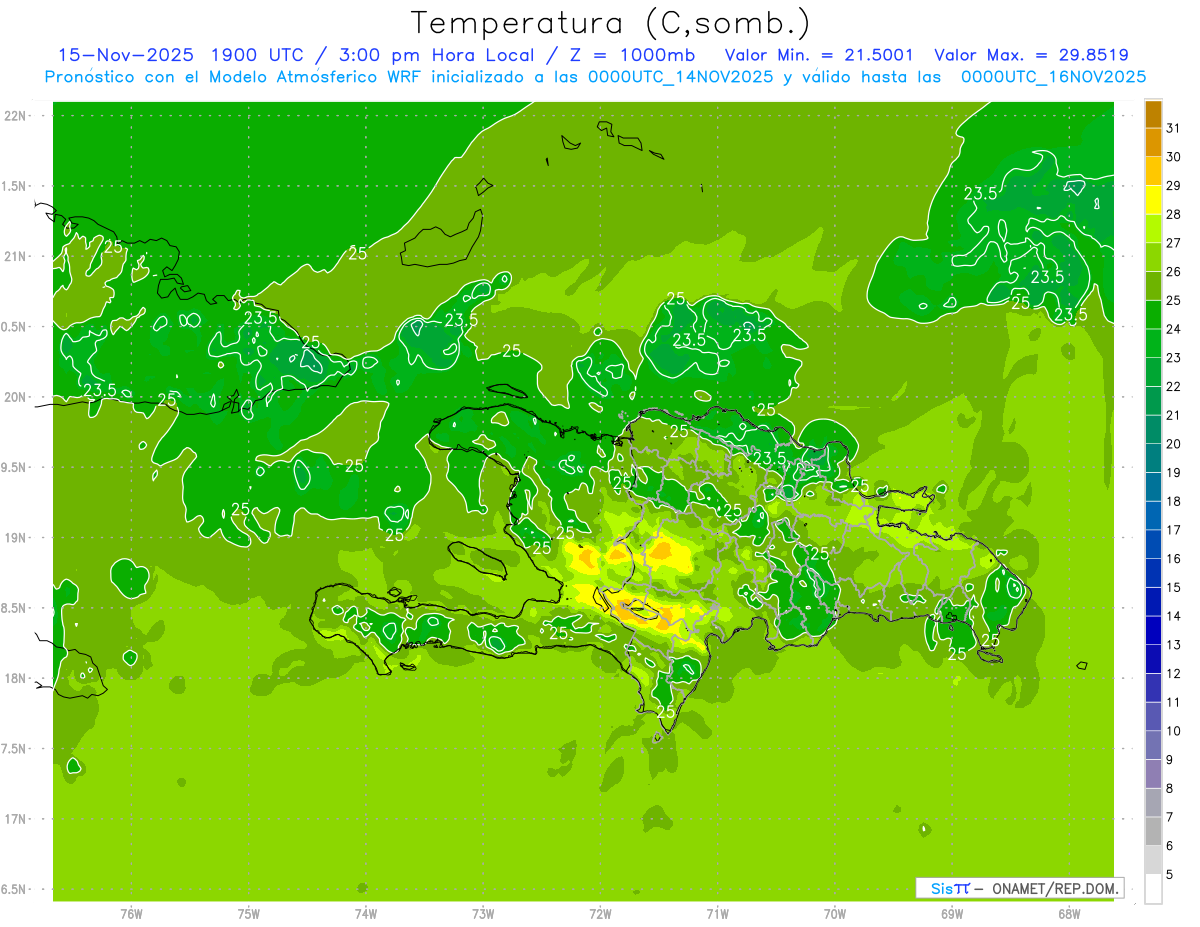This screenshot has width=1200, height=927.
Task: Click the 8.5N latitude axis label
Action: click(15, 608)
